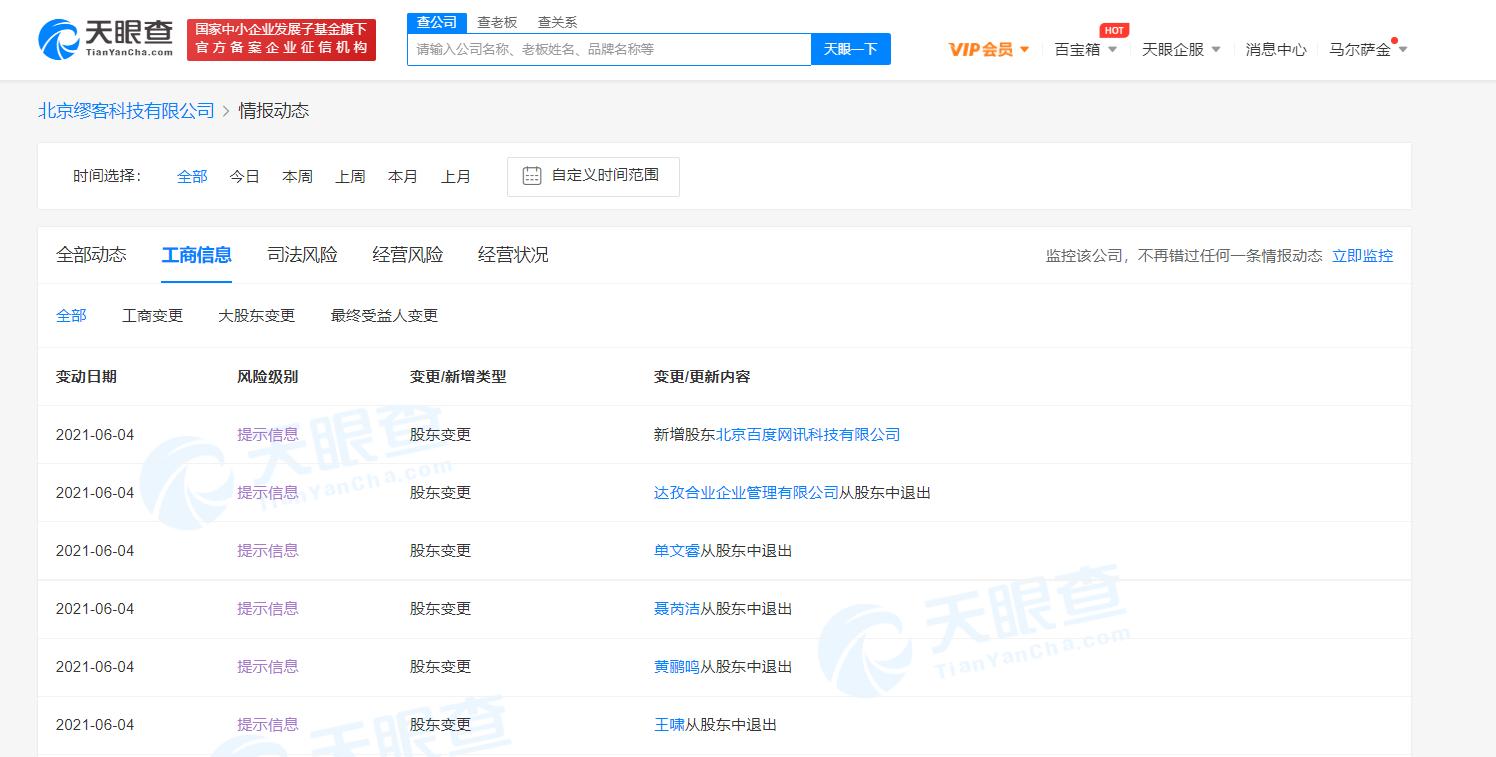
Task: Open 自定义时间范围 date range picker
Action: [x=593, y=176]
